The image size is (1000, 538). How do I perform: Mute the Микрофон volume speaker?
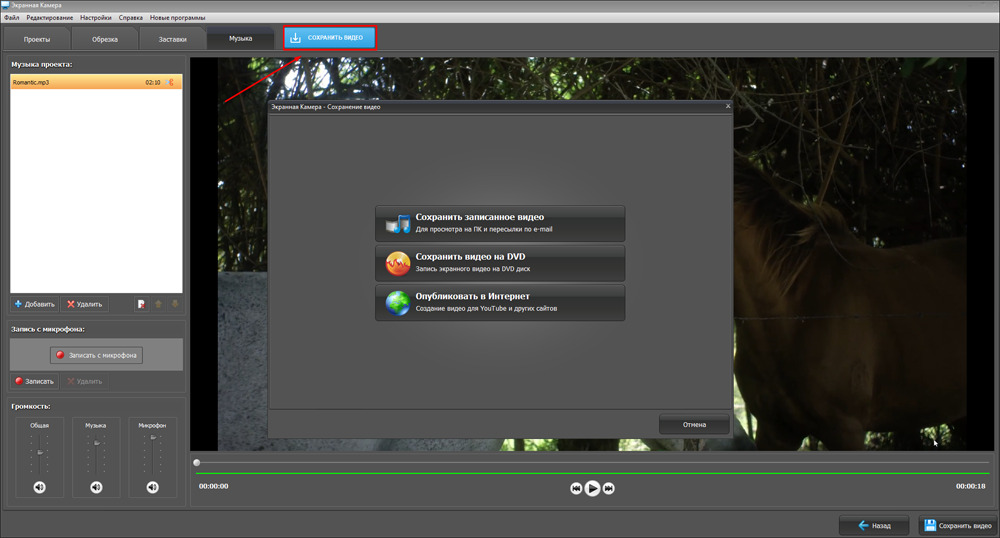pos(152,487)
